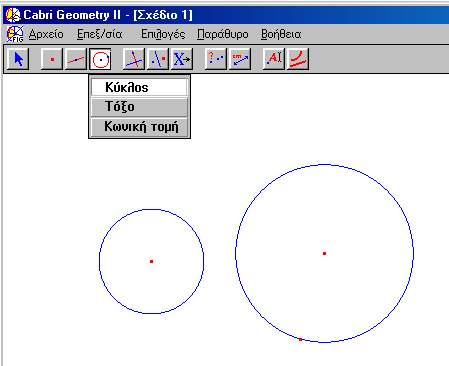Click the red point on large circle
The width and height of the screenshot is (449, 366).
300,339
